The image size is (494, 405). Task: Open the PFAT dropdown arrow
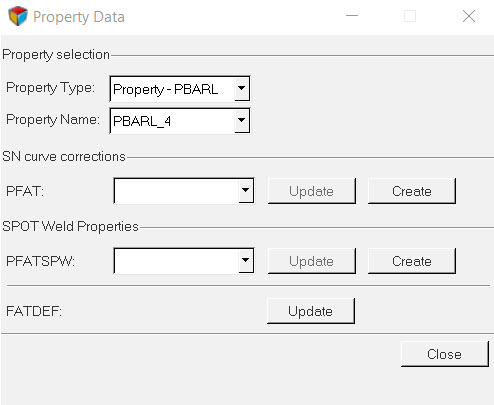tap(246, 190)
